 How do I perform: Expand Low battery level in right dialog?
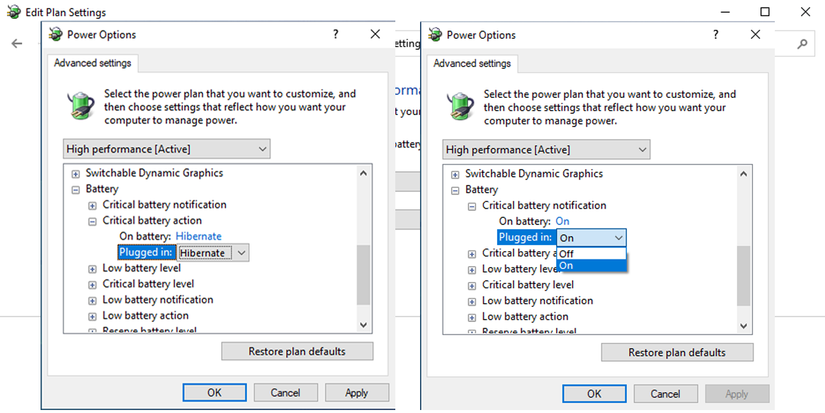pyautogui.click(x=472, y=270)
